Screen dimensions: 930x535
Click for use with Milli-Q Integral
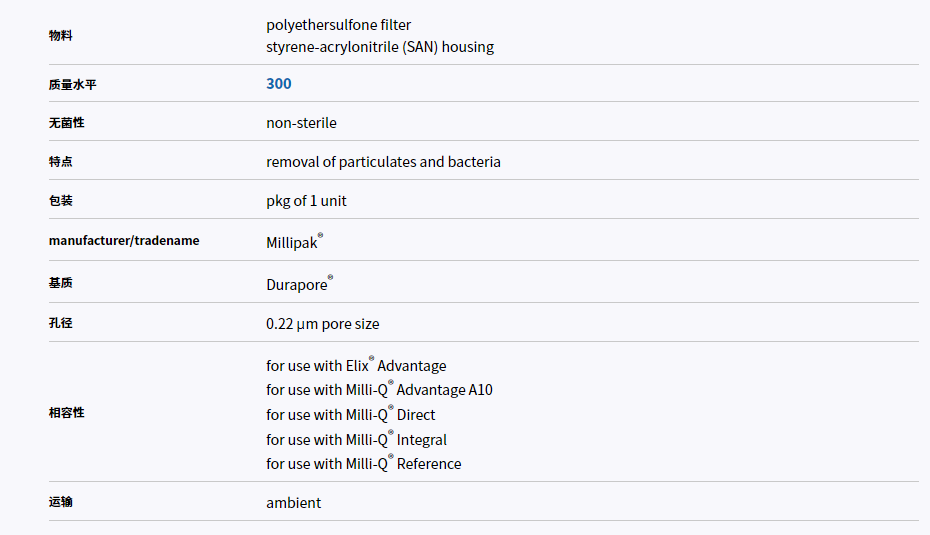[356, 439]
